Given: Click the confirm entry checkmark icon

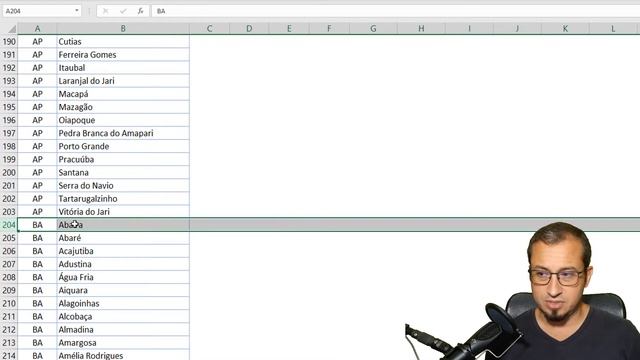Looking at the screenshot, I should click(x=123, y=11).
